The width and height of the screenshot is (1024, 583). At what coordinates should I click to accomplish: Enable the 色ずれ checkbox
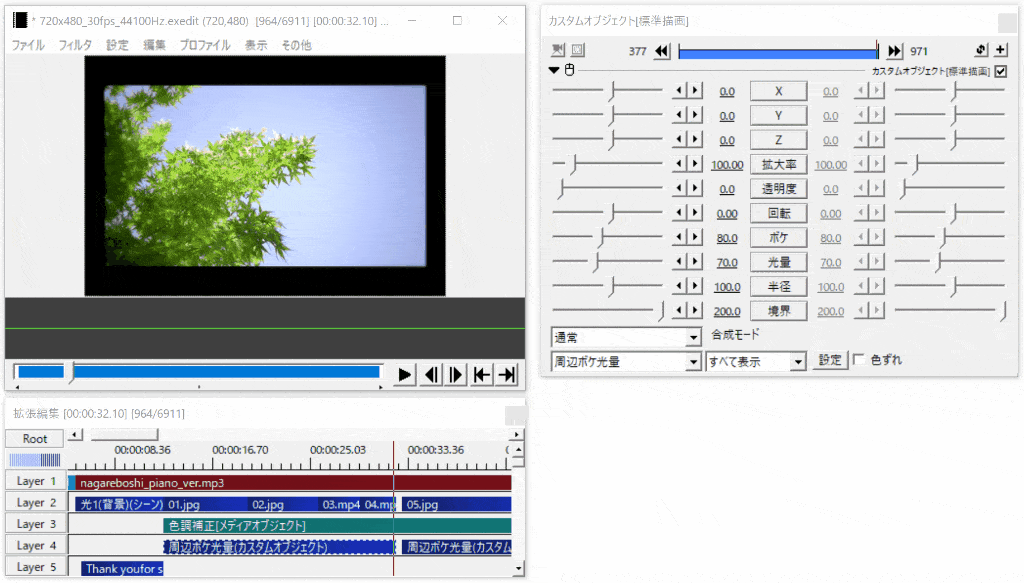859,360
